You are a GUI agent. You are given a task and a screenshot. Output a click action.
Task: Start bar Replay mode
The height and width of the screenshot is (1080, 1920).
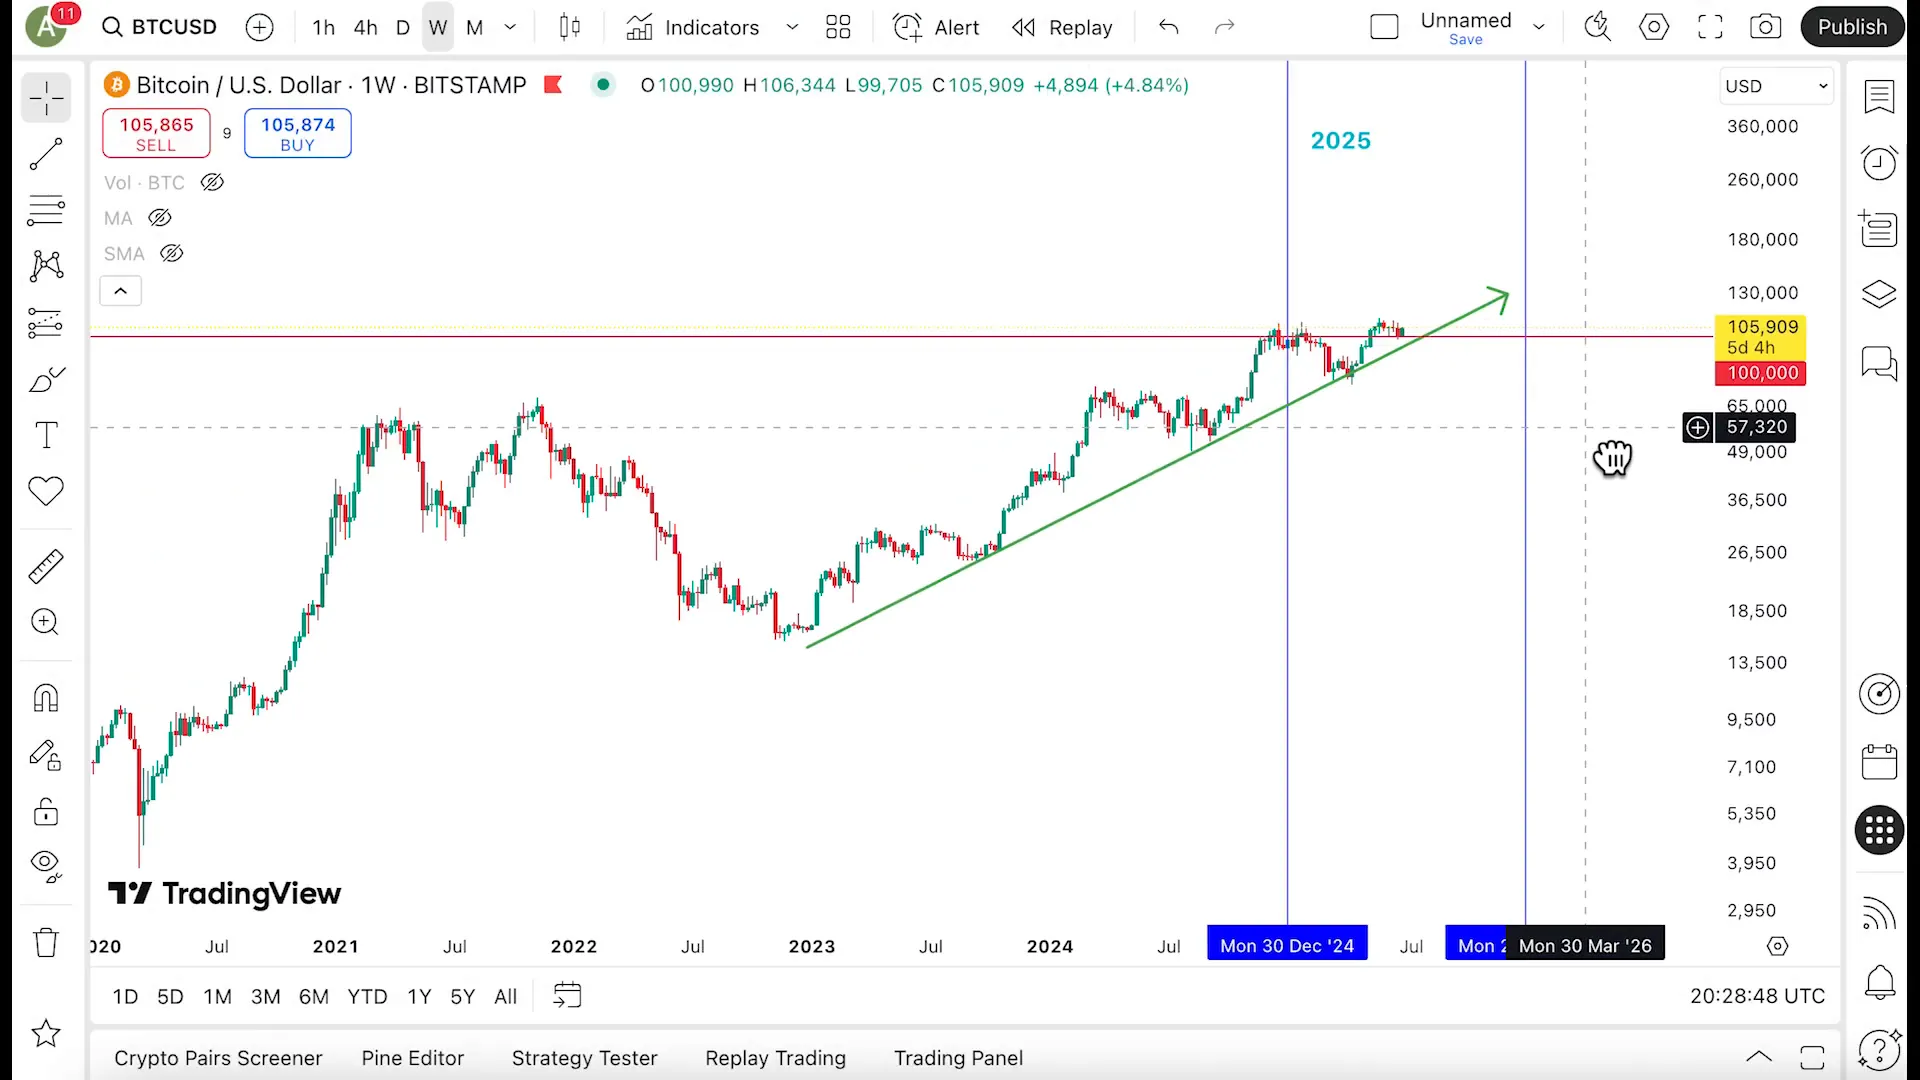[1062, 27]
